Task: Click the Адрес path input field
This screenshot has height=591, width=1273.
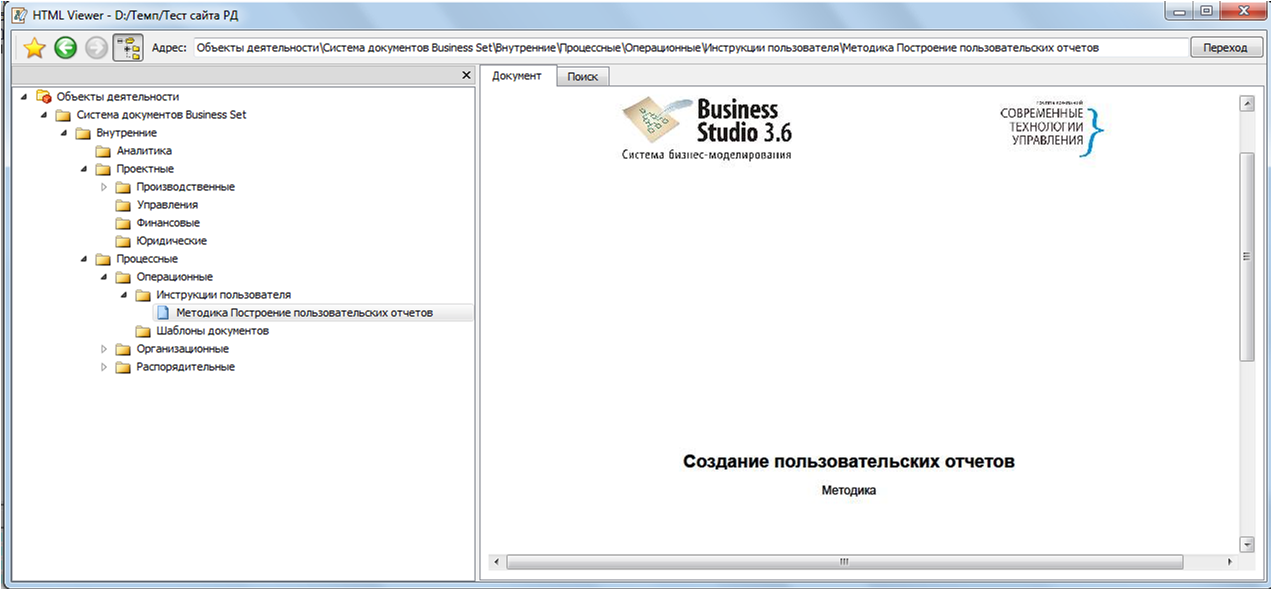Action: (x=688, y=48)
